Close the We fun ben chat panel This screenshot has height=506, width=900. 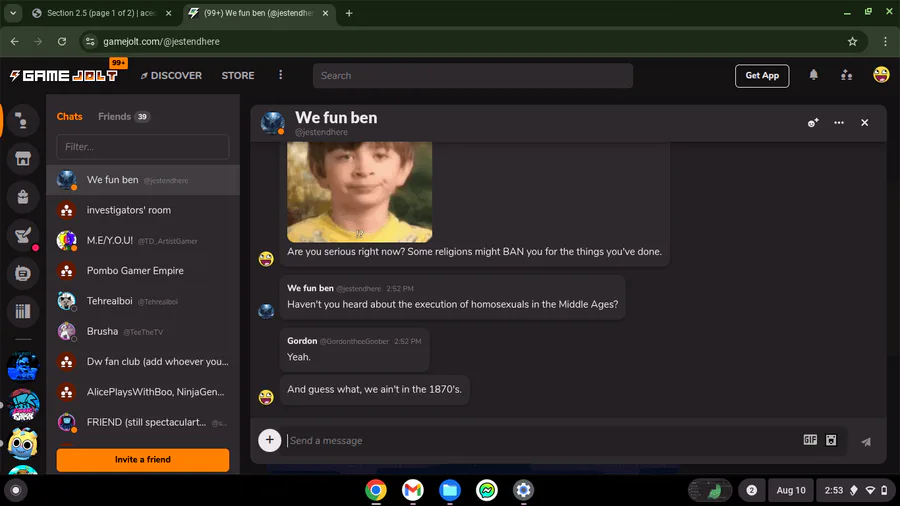pyautogui.click(x=864, y=123)
